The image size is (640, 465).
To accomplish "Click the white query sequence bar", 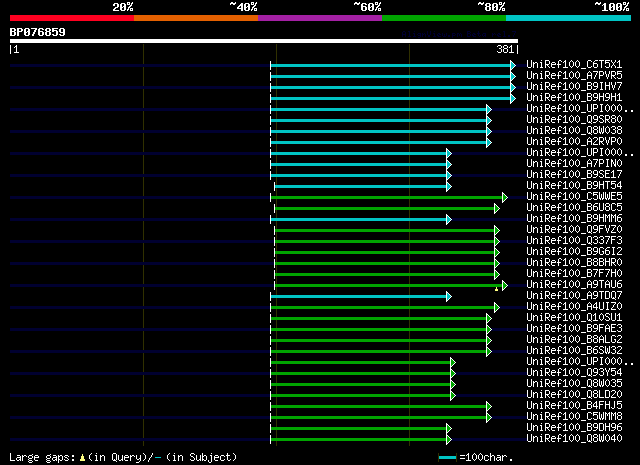I will pyautogui.click(x=264, y=41).
